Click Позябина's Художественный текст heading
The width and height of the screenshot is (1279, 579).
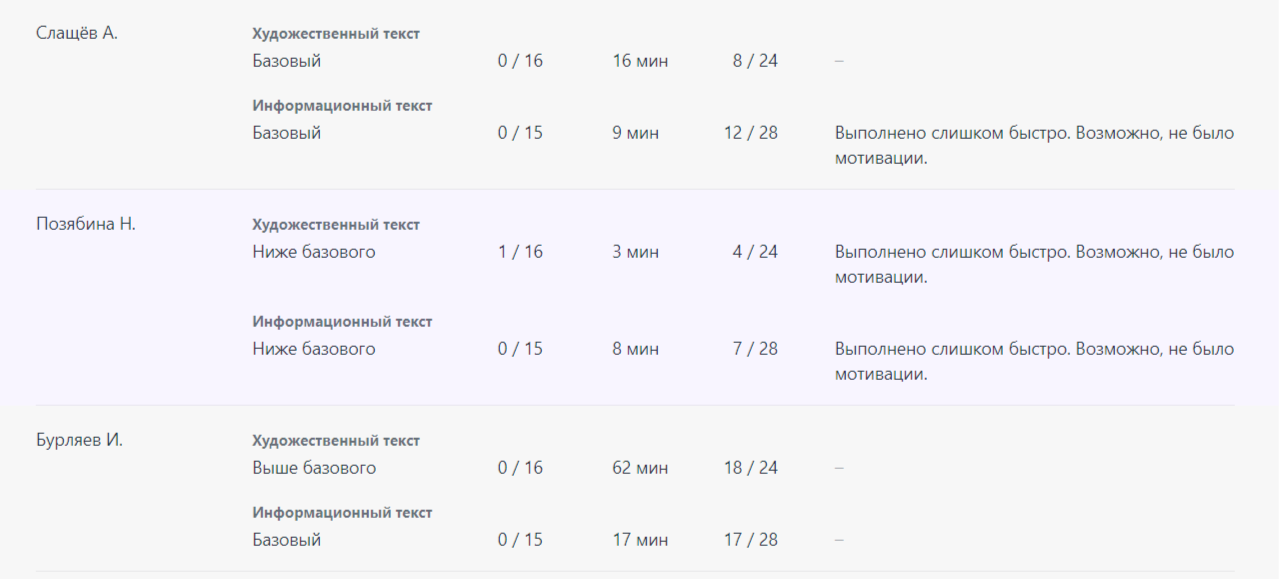[336, 225]
